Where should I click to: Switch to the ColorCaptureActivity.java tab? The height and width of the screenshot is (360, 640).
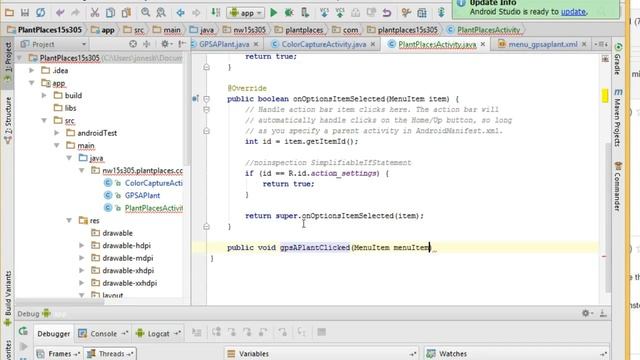pyautogui.click(x=324, y=44)
